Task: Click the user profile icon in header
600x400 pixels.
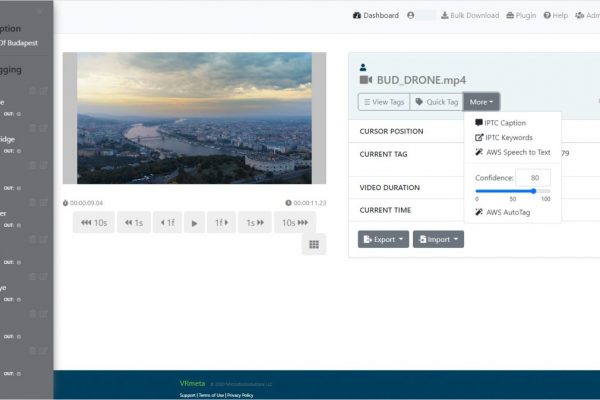Action: tap(411, 15)
